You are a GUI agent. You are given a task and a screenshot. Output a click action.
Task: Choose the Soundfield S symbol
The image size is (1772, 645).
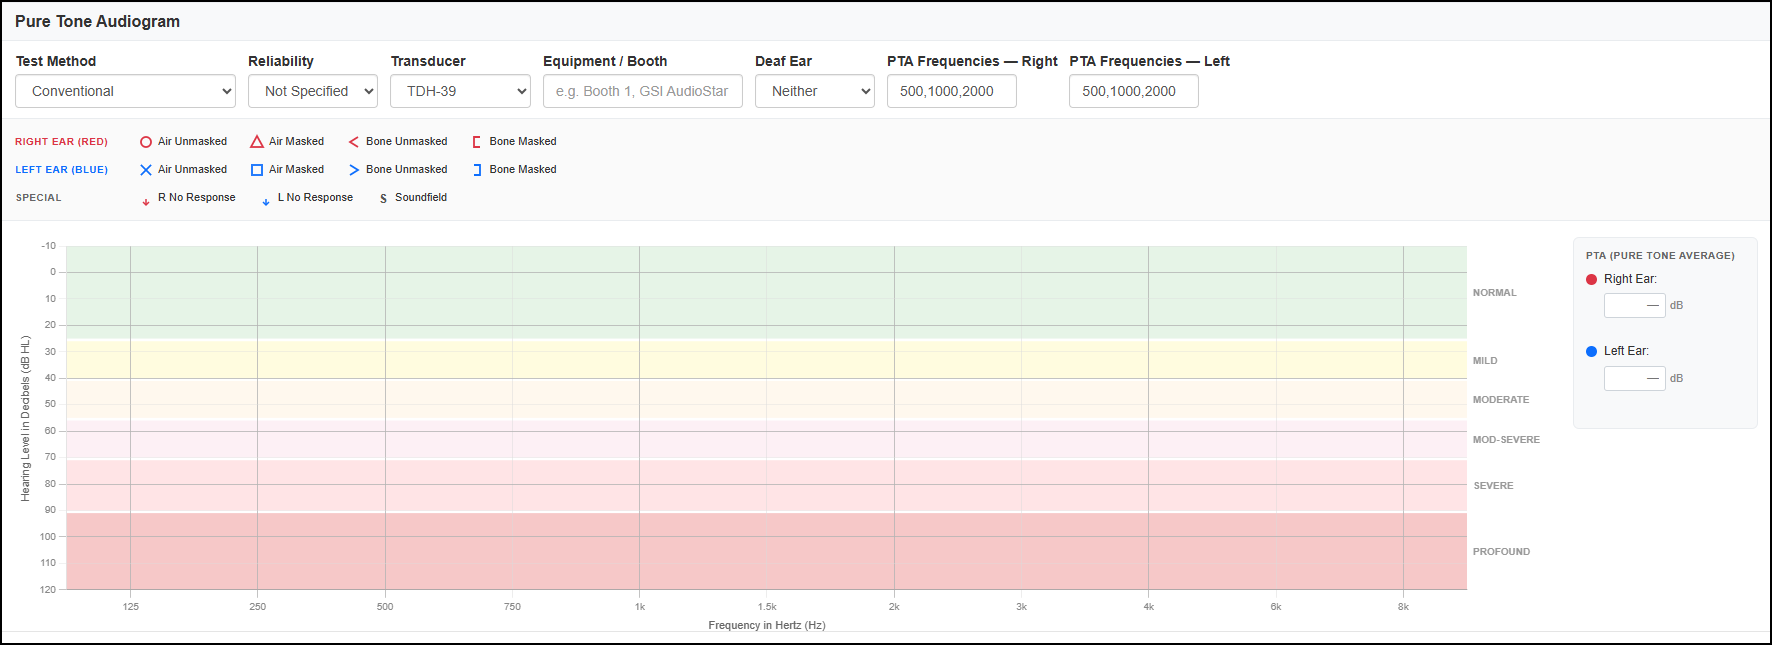coord(383,198)
